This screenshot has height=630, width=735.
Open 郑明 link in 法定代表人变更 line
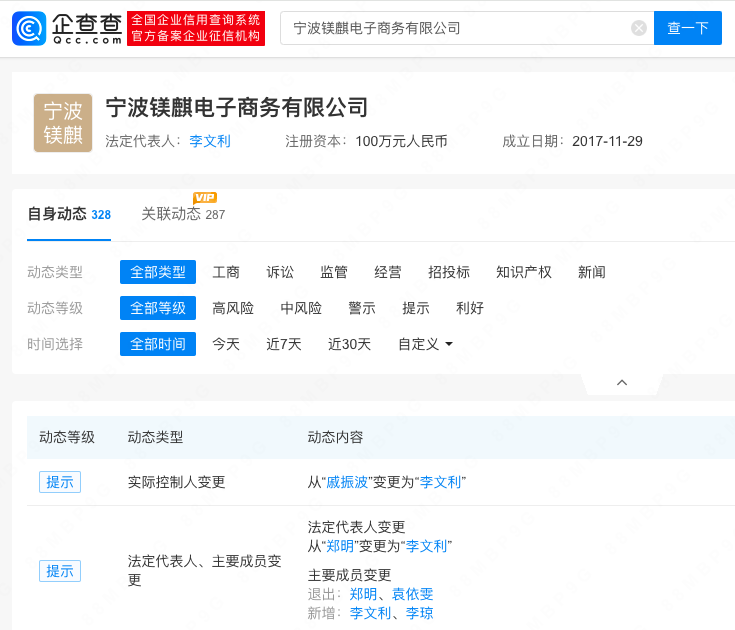(340, 546)
